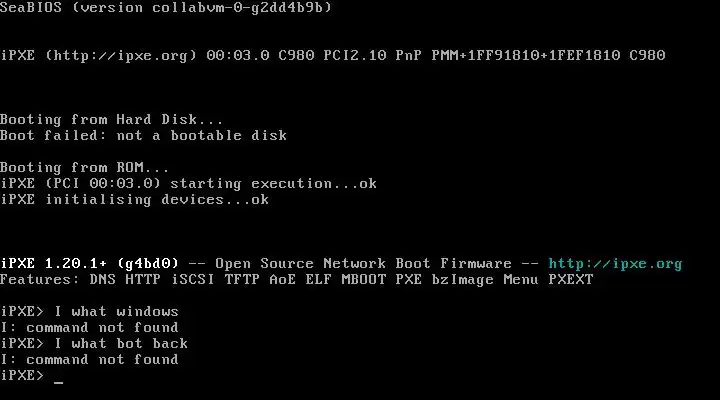Click the 'Features:' label
Screen dimensions: 720x400
39,280
